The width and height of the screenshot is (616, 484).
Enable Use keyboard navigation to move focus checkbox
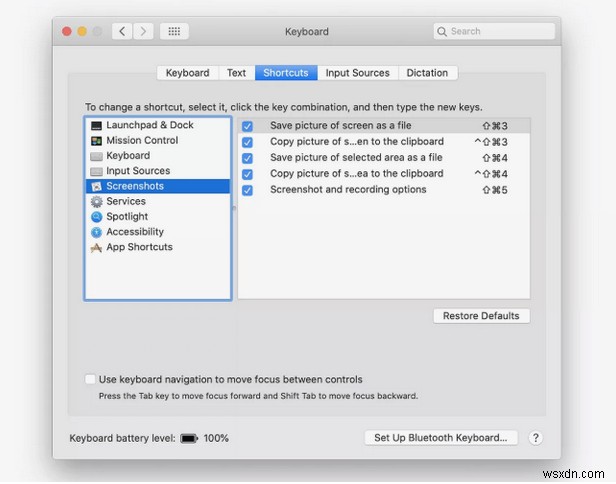[90, 379]
